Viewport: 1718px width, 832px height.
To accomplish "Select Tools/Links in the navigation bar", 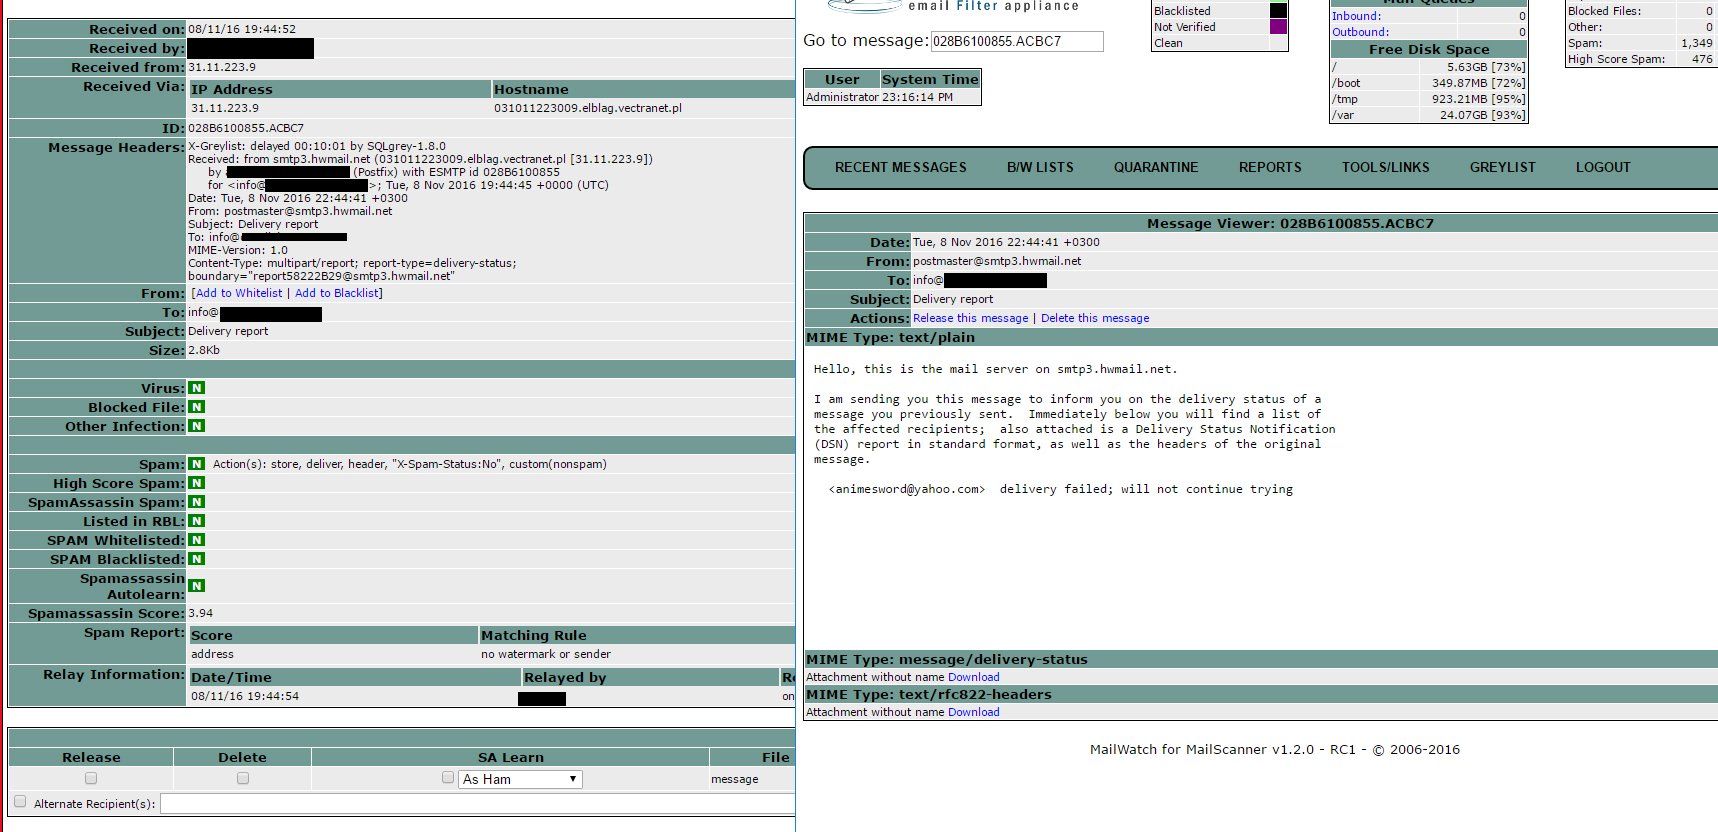I will point(1386,168).
